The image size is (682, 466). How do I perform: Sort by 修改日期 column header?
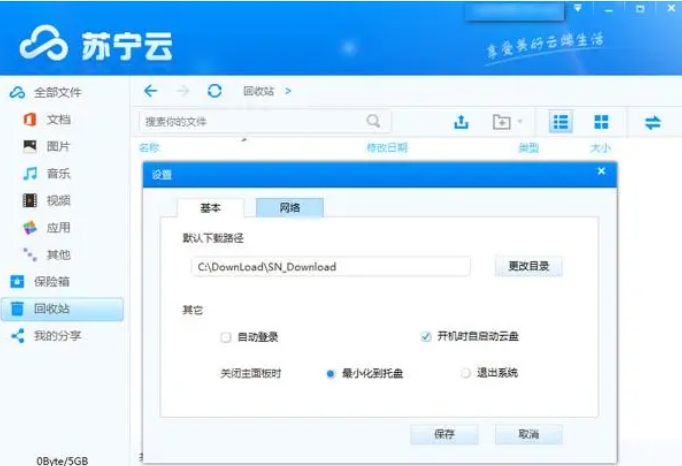tap(387, 148)
